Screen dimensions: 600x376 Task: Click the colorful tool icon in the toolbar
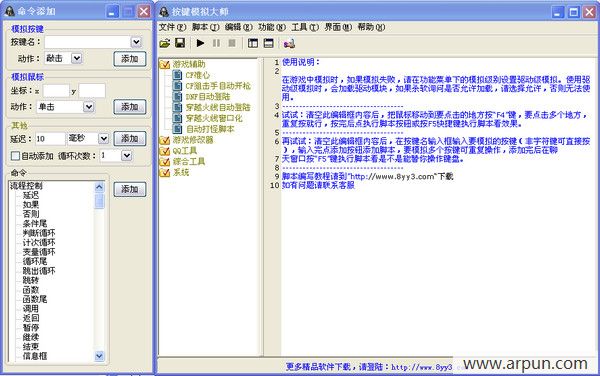coord(289,44)
